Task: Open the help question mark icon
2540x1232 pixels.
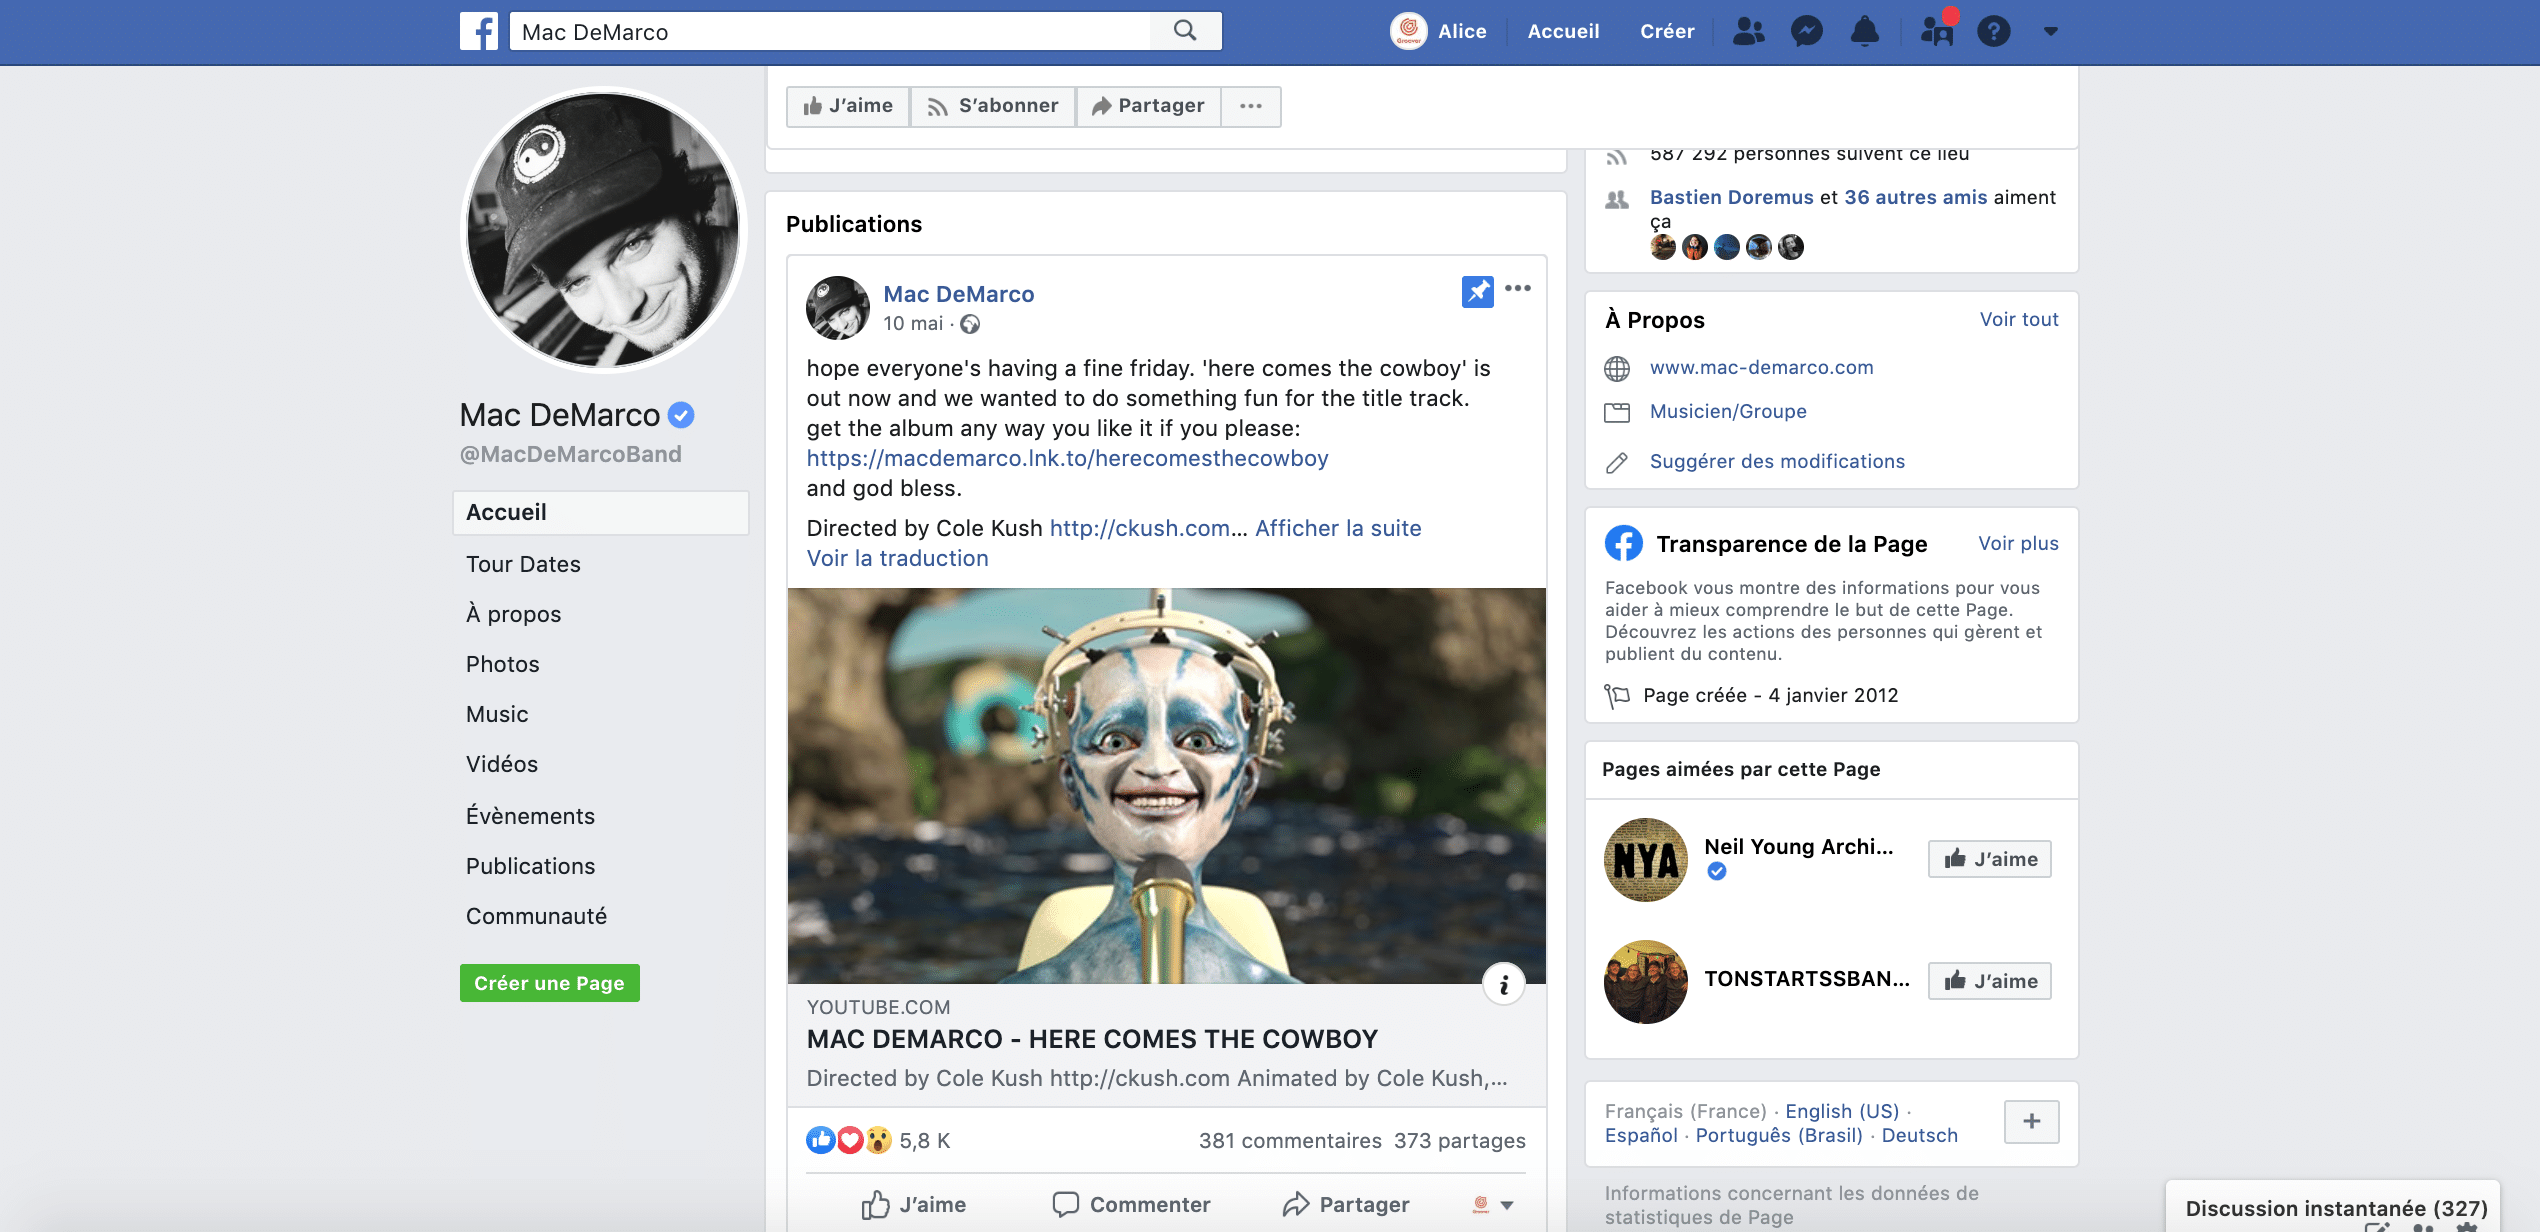Action: (1993, 31)
